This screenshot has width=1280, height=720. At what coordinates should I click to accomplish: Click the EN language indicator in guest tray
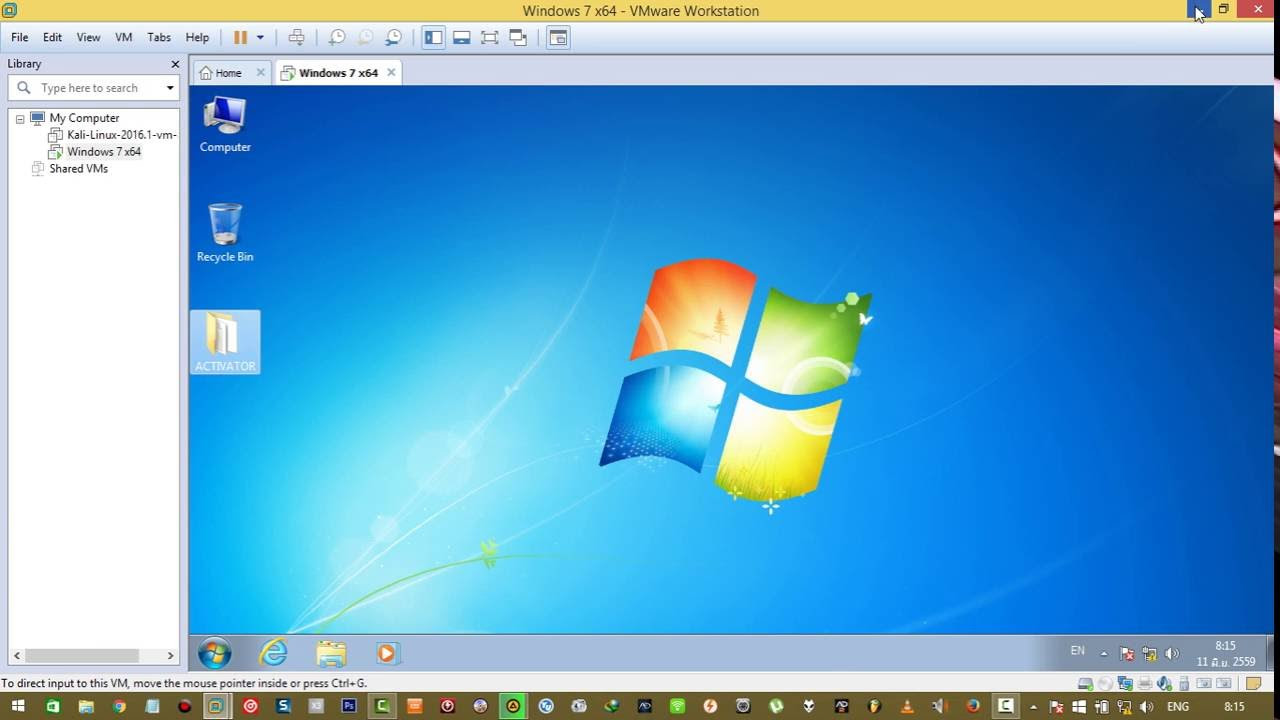(x=1077, y=651)
